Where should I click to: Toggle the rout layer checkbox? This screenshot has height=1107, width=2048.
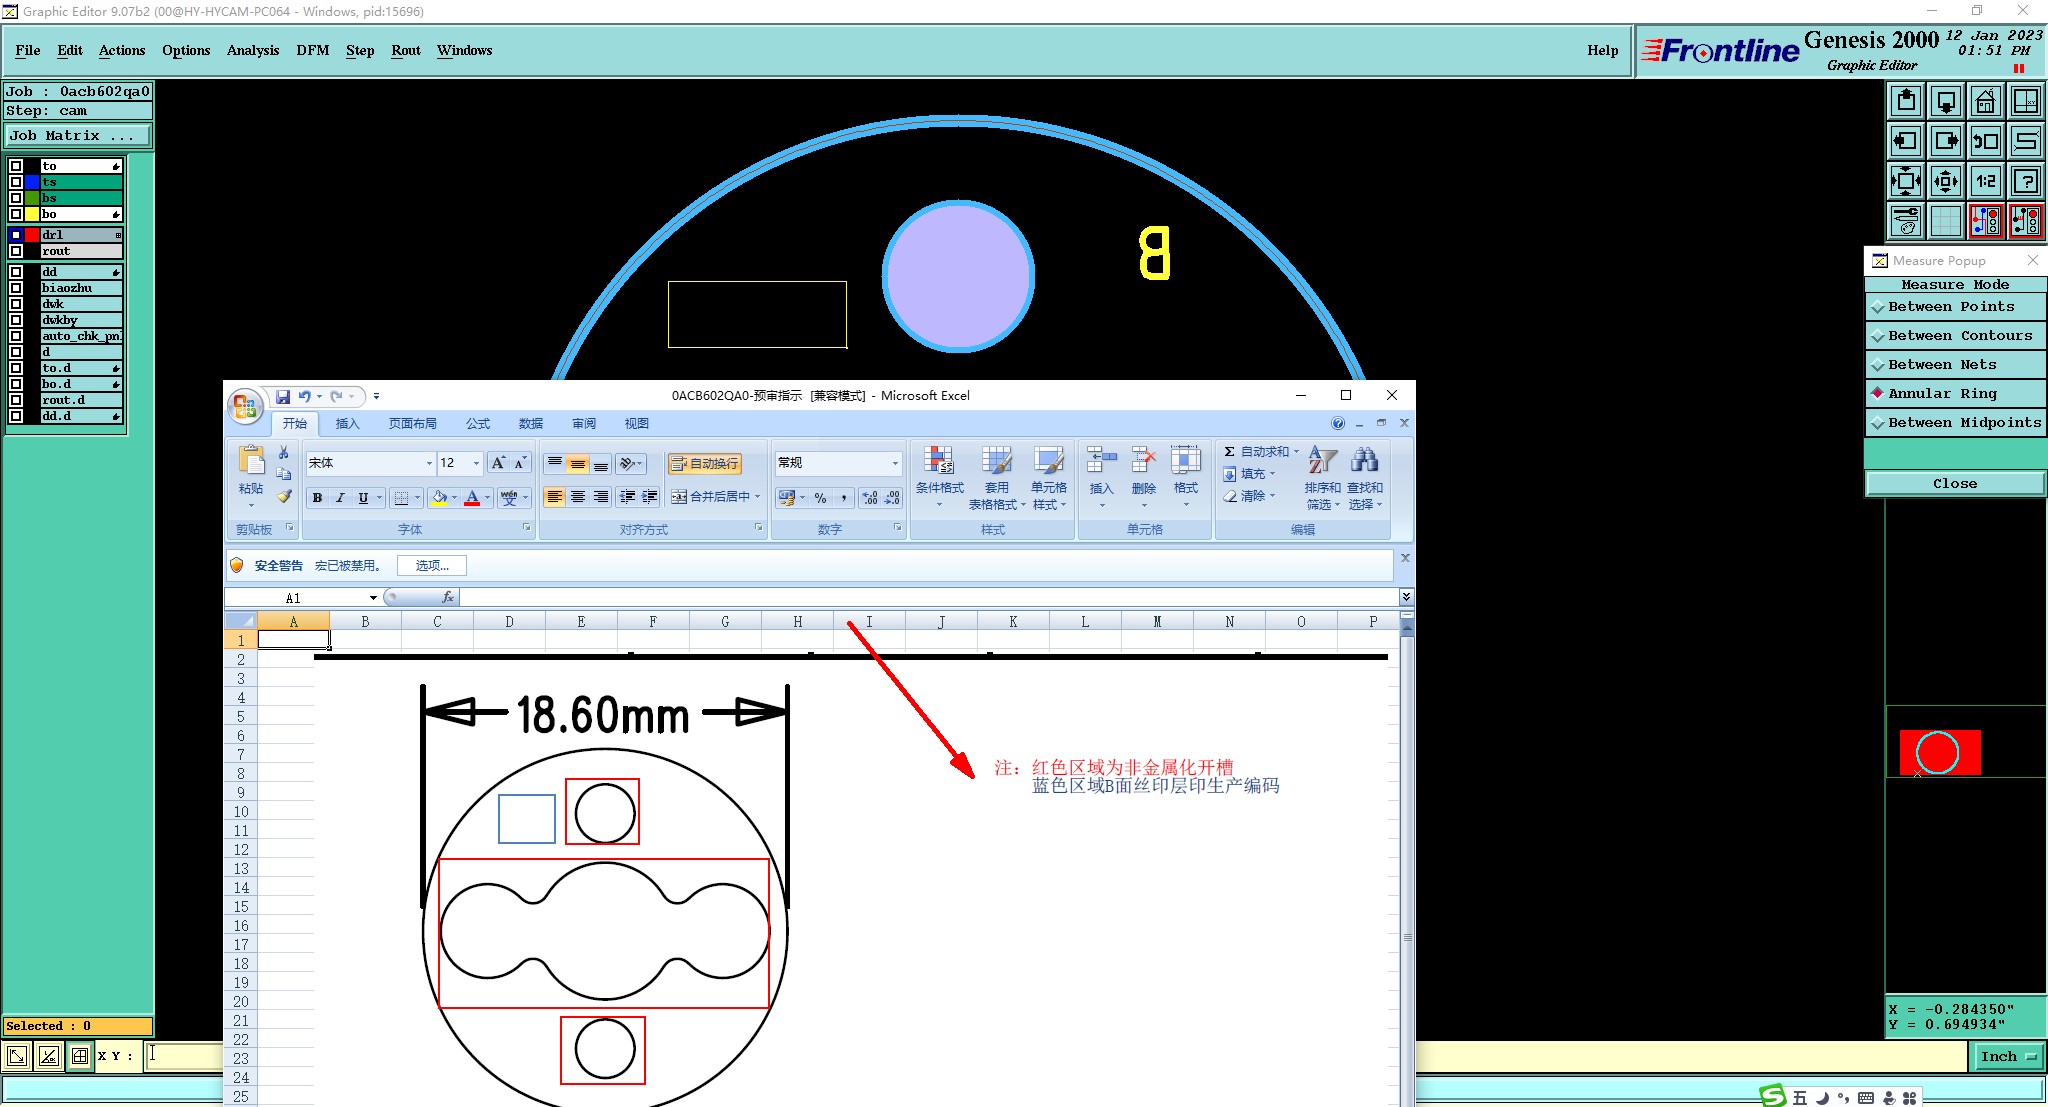pos(16,251)
